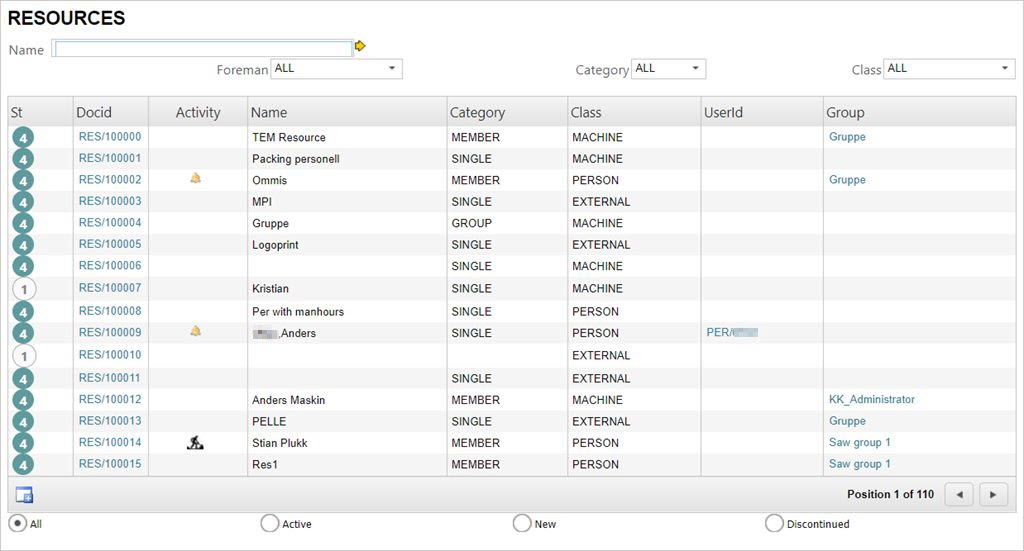Click the grid export icon in table footer
The height and width of the screenshot is (551, 1024).
click(x=24, y=494)
